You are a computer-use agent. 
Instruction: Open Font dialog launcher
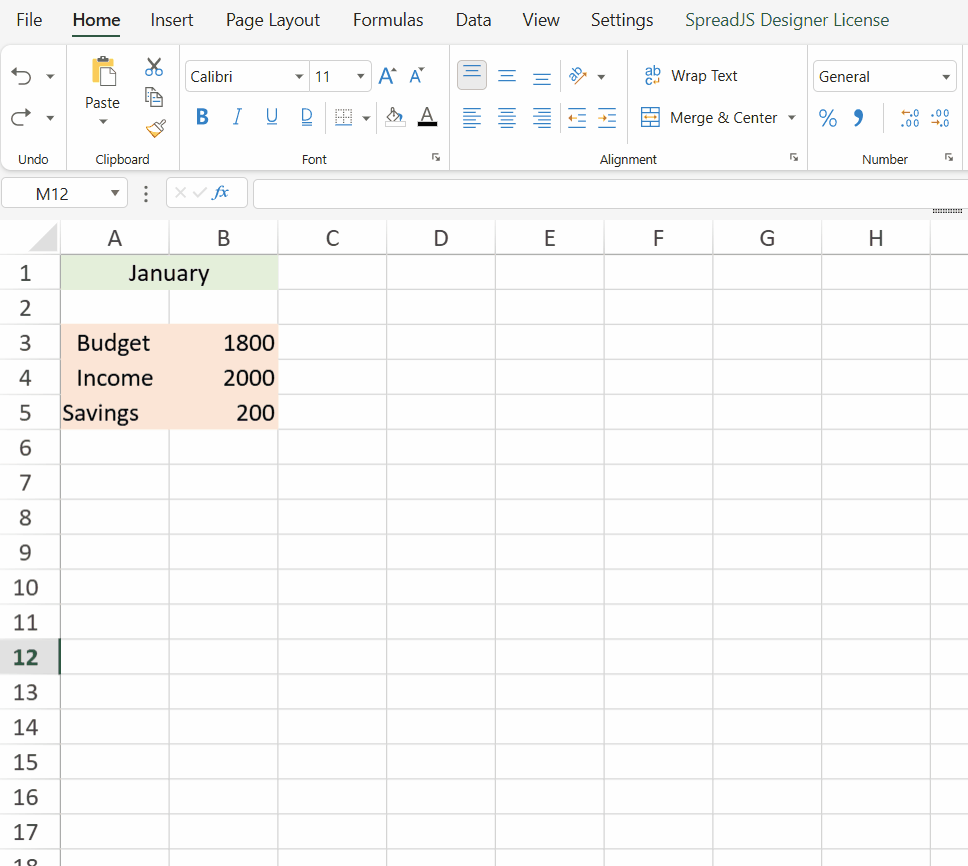coord(436,157)
